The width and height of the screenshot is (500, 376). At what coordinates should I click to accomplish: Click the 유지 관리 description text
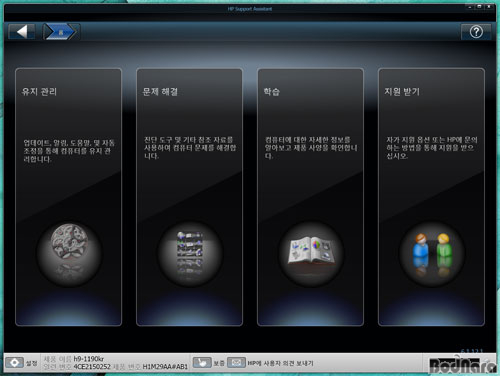coord(69,151)
